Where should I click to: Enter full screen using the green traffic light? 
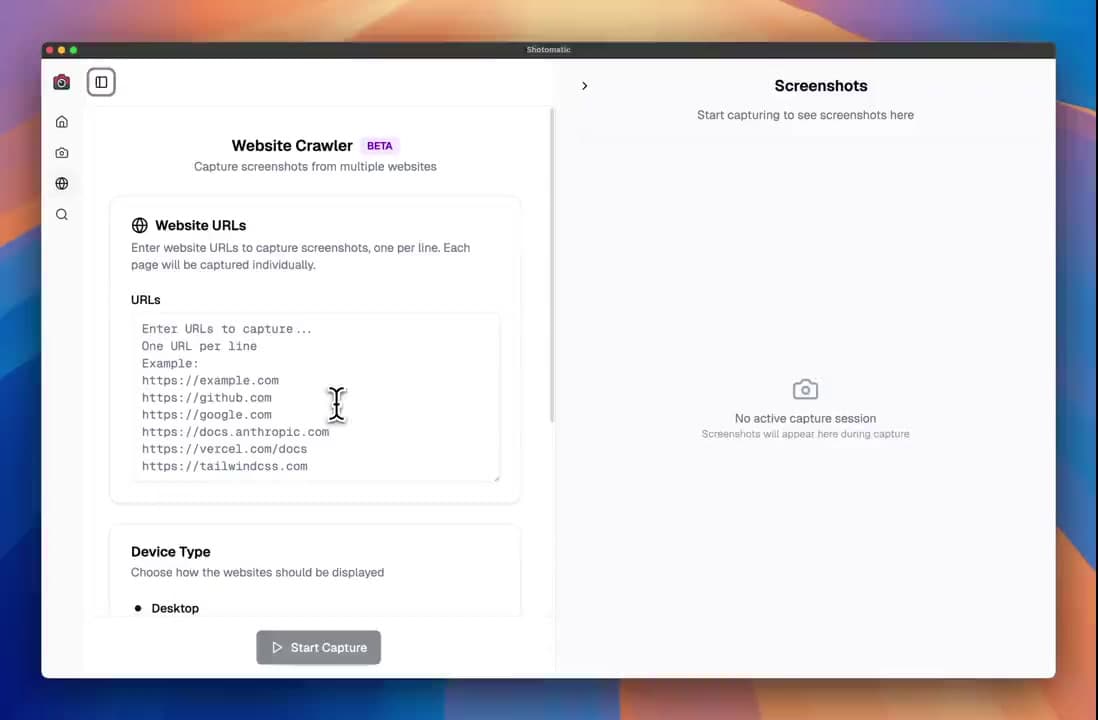point(73,49)
